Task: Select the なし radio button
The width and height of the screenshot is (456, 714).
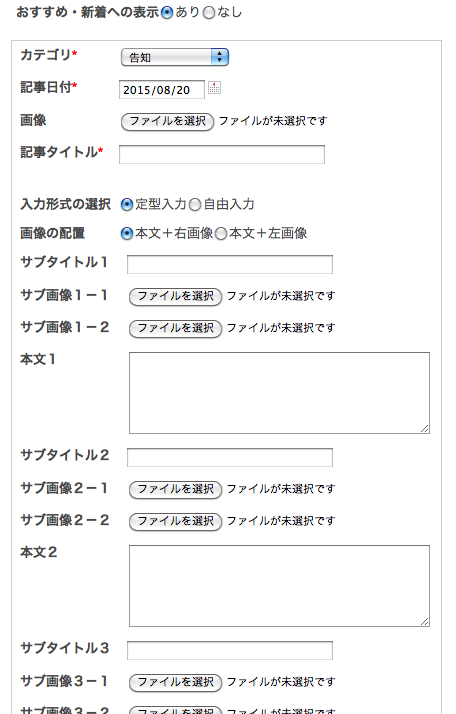Action: [209, 13]
